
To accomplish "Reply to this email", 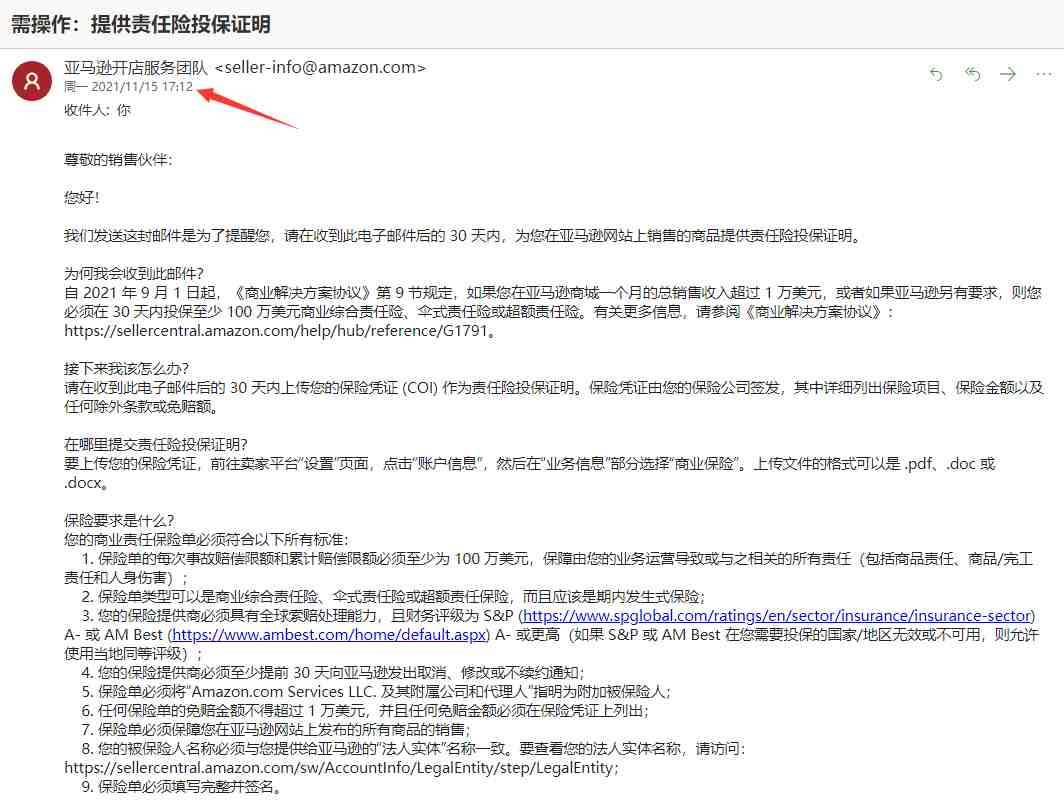I will click(x=936, y=74).
